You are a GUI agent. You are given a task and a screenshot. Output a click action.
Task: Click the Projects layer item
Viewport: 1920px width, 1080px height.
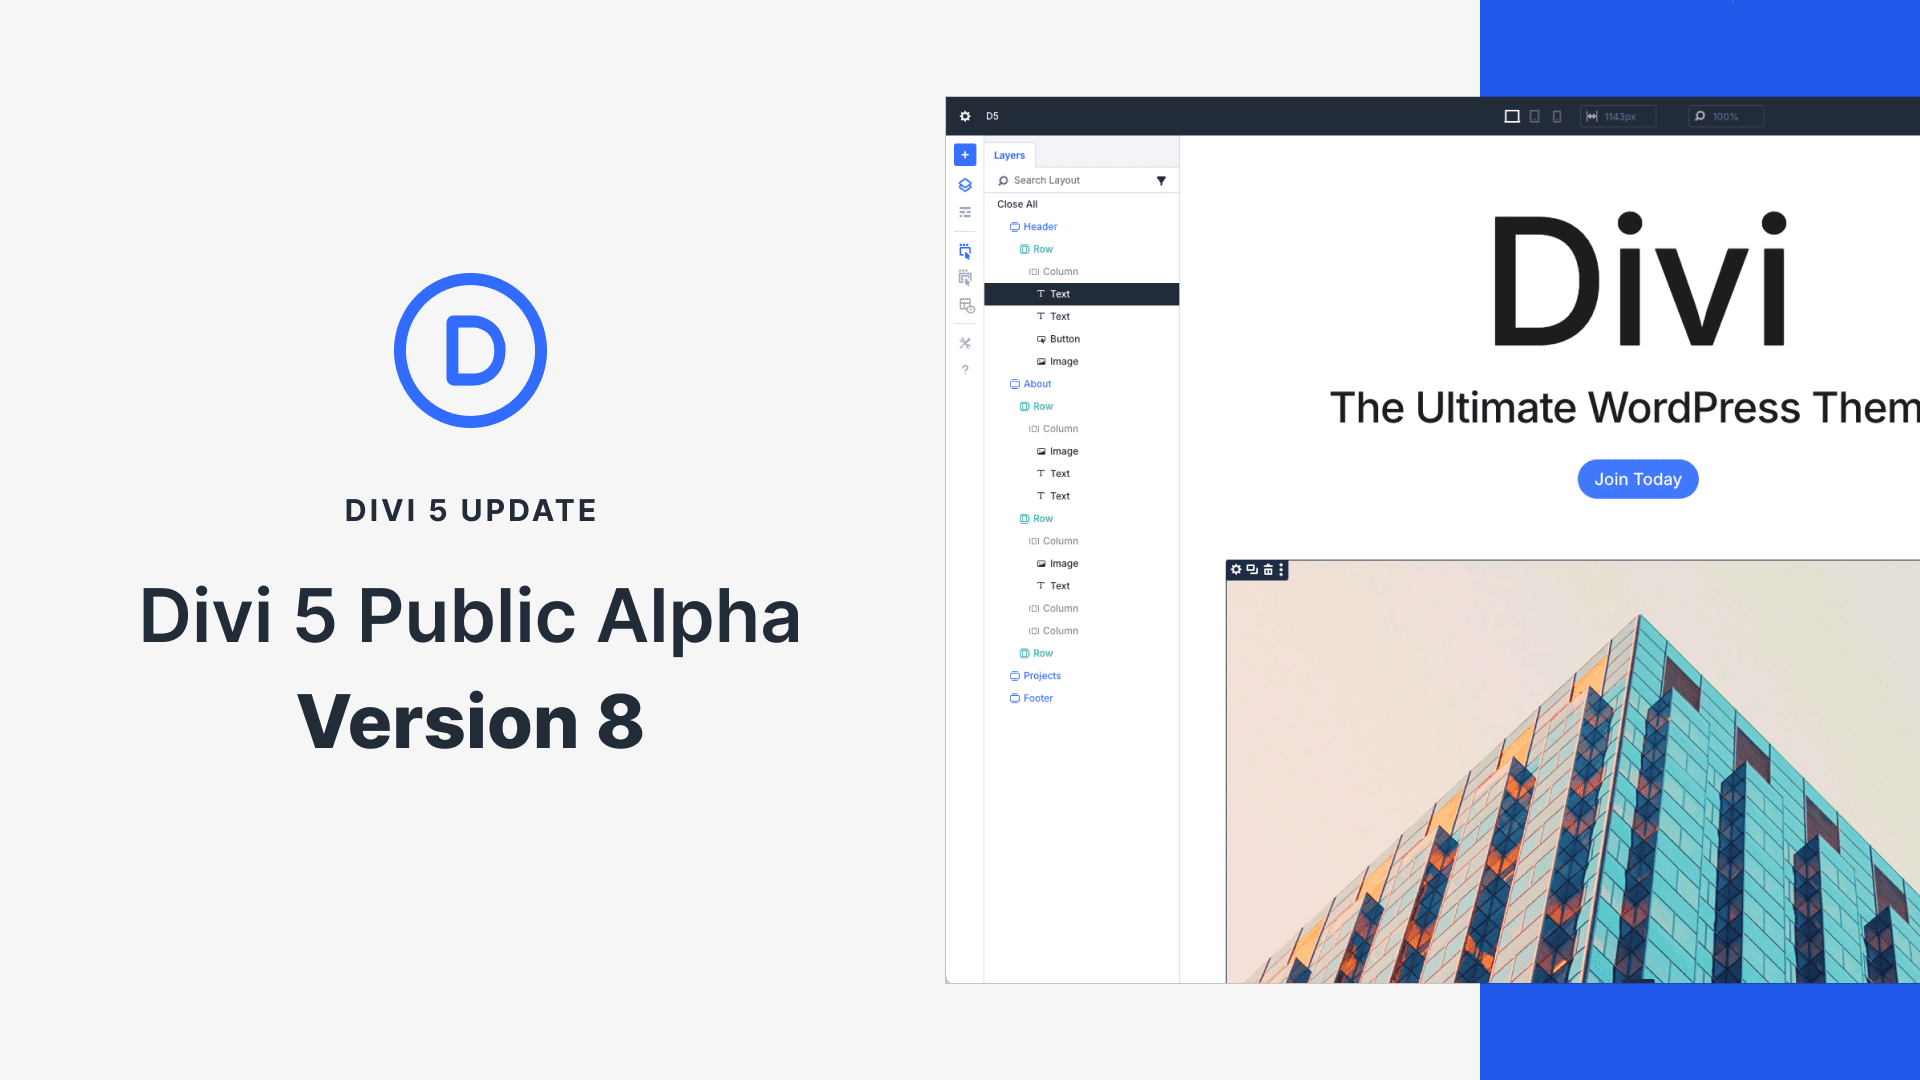tap(1042, 675)
